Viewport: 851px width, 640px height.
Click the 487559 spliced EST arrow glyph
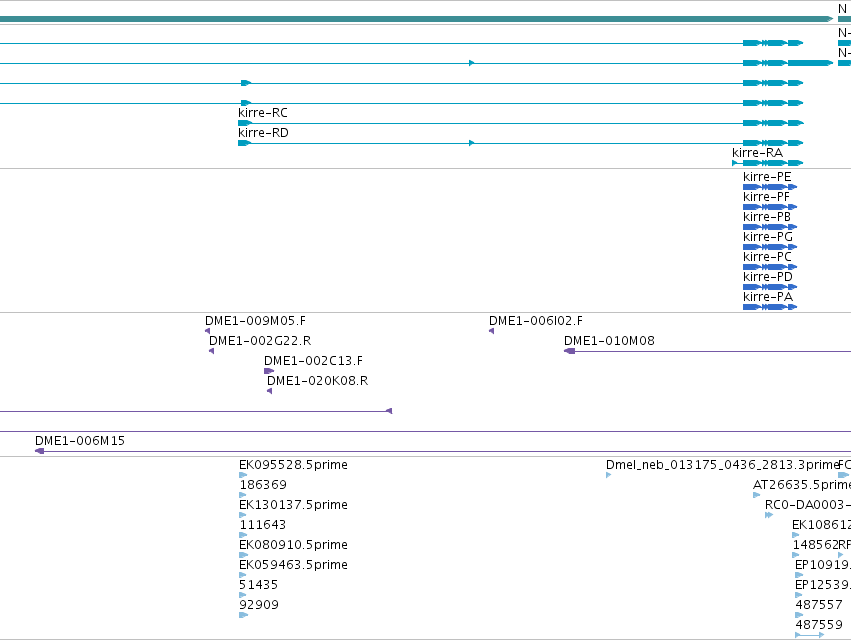coord(809,635)
